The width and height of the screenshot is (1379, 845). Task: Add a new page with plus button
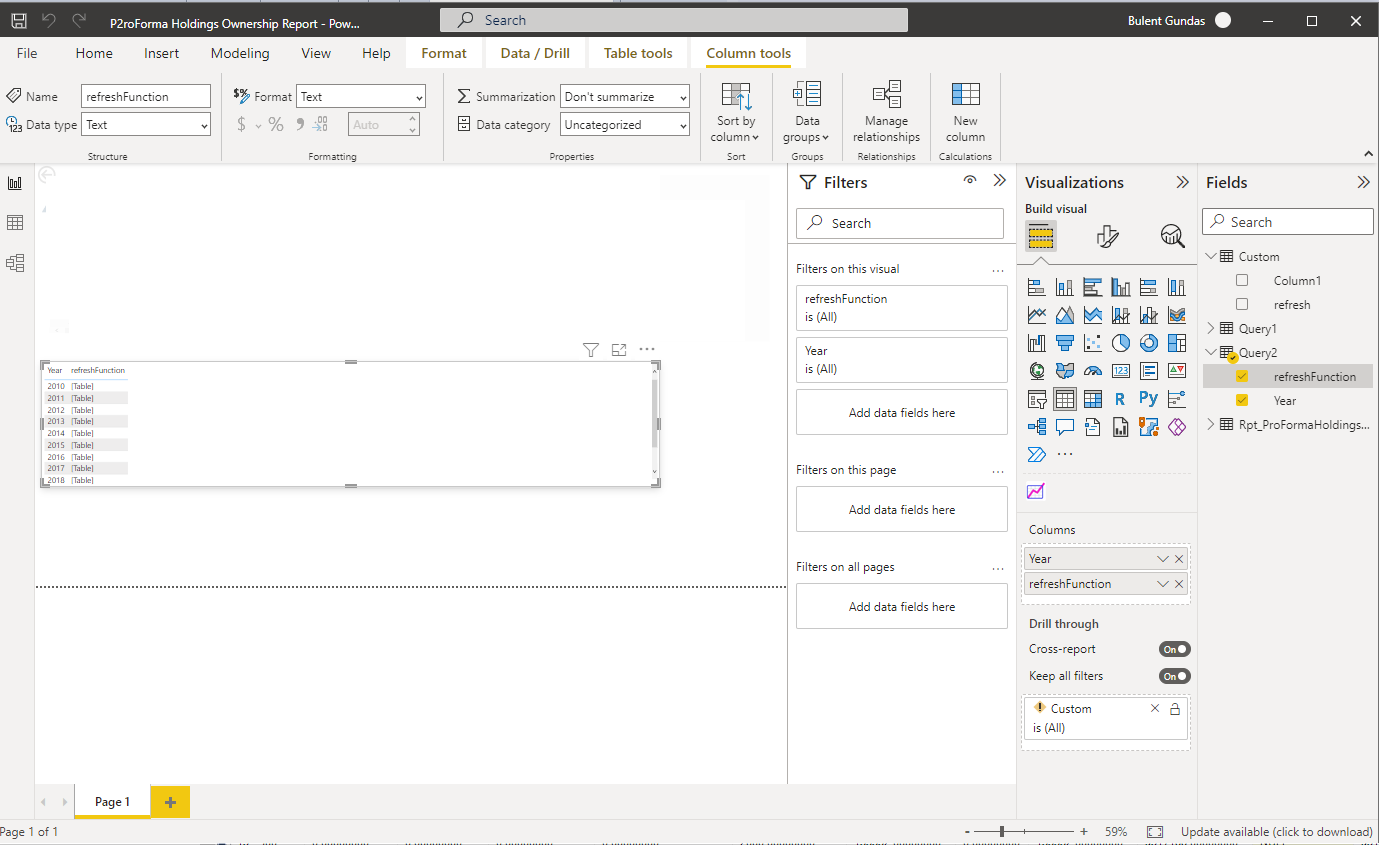pos(170,802)
